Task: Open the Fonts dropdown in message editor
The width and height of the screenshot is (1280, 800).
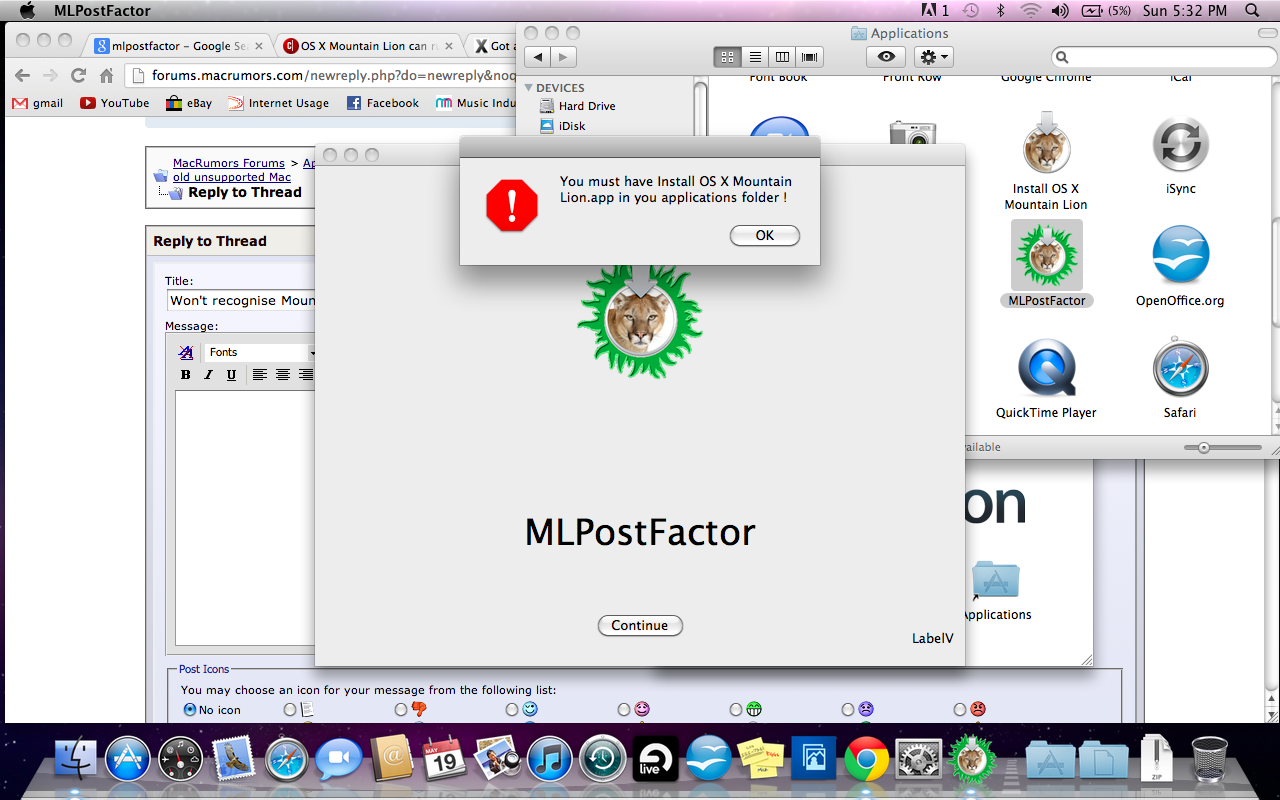Action: 260,352
